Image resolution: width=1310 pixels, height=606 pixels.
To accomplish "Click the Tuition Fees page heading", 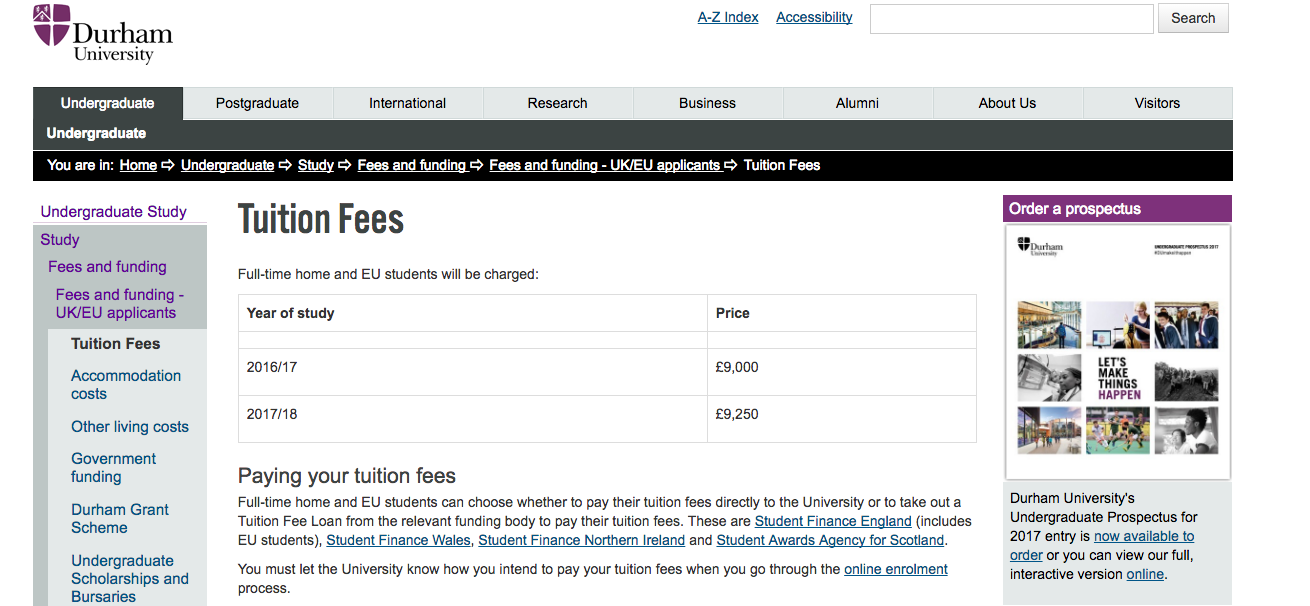I will click(321, 220).
